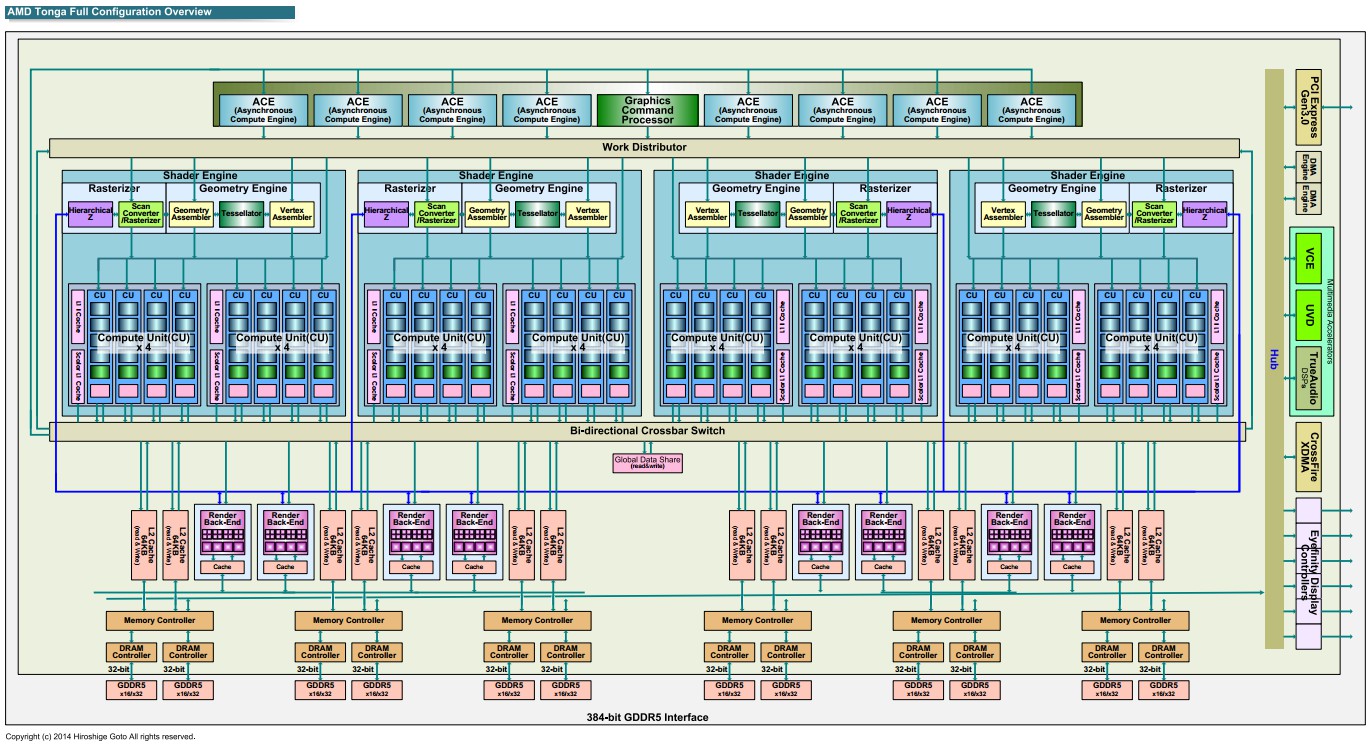
Task: Click the 384-bit GDDR5 Interface label
Action: click(647, 717)
